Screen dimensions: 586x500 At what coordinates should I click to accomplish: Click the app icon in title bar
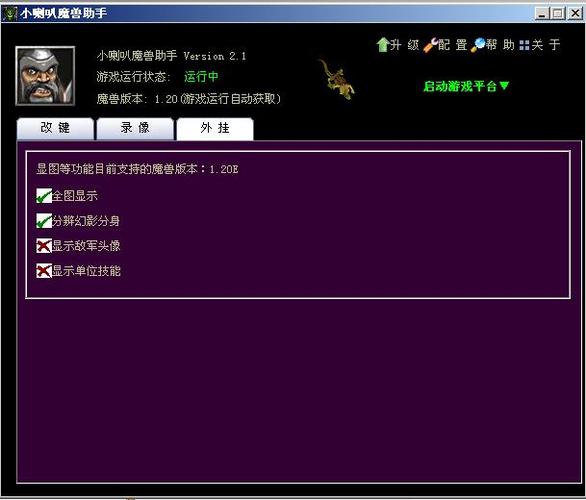9,13
